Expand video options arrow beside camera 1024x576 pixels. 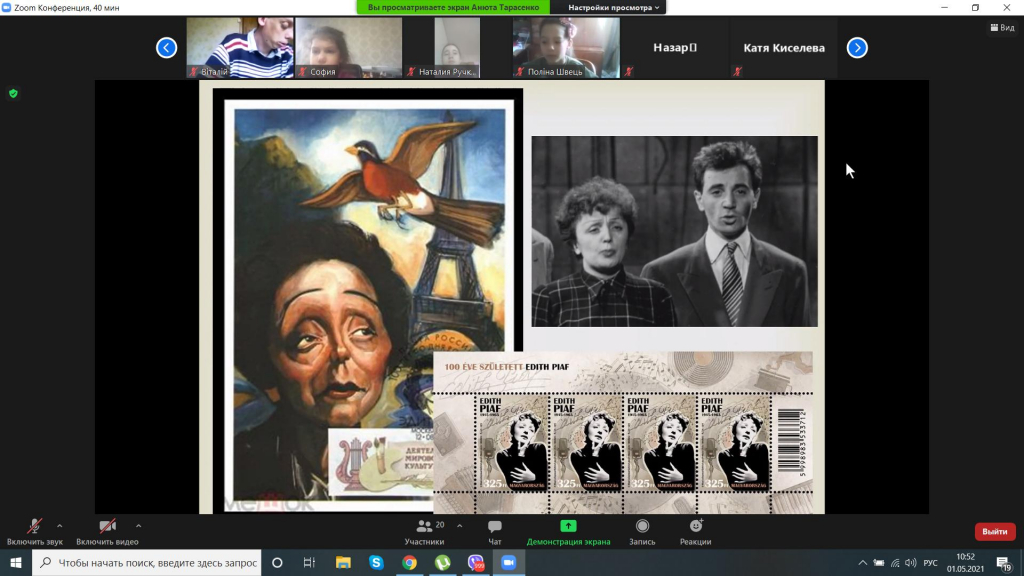(138, 526)
